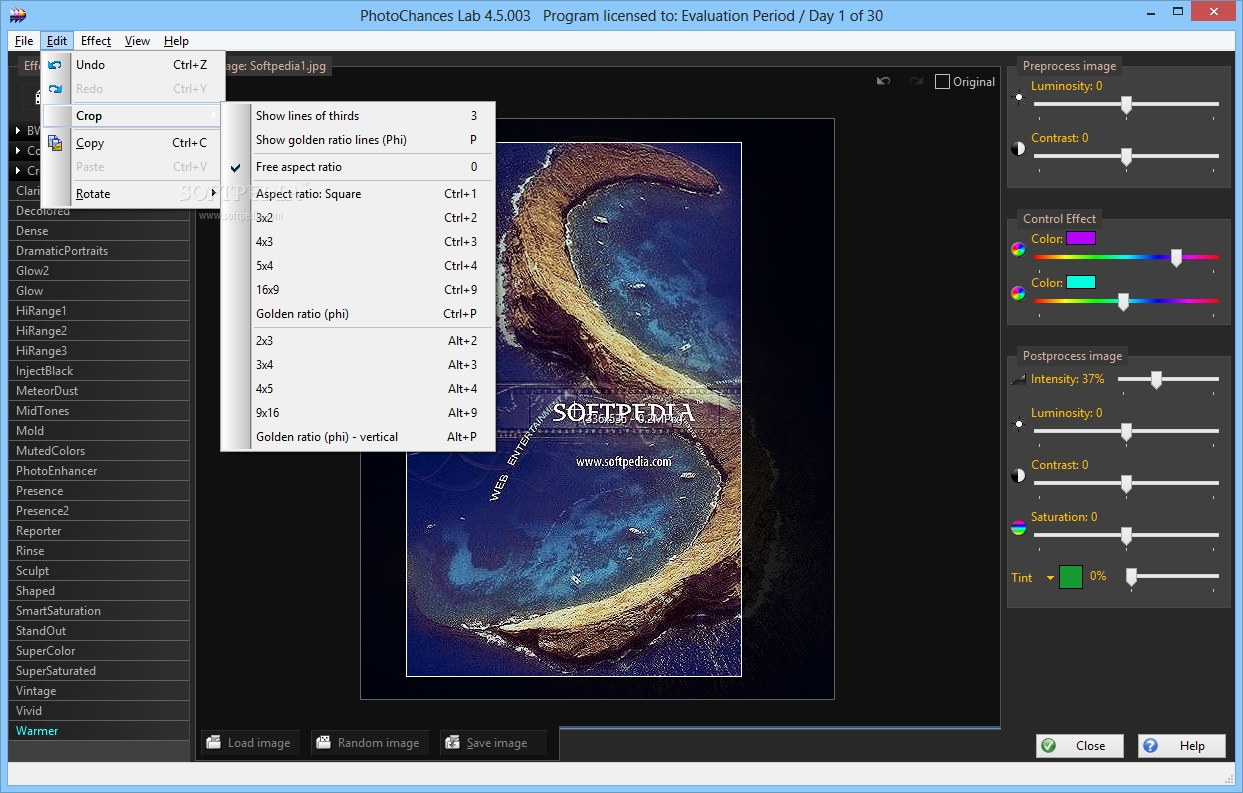
Task: Click the Preprocess Luminosity sun icon
Action: coord(1019,98)
